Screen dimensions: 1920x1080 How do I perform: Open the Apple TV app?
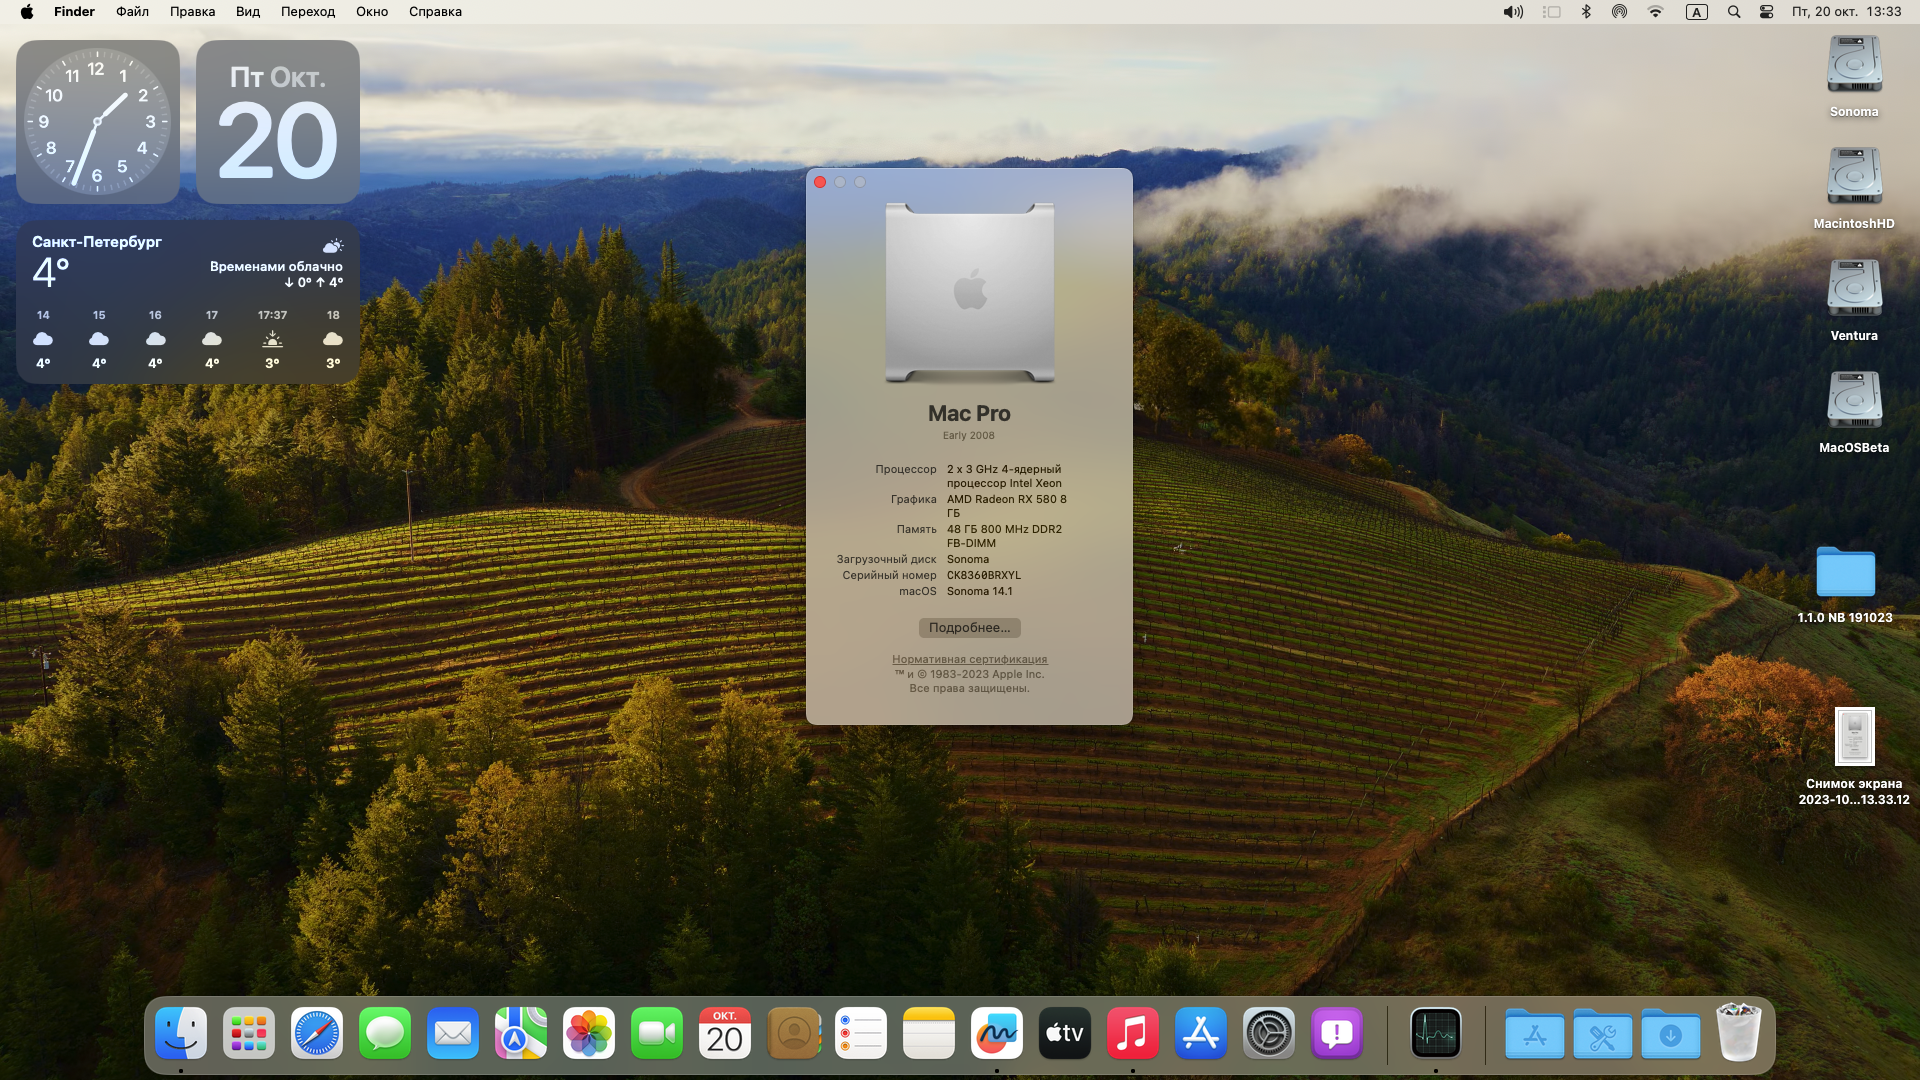pyautogui.click(x=1065, y=1034)
